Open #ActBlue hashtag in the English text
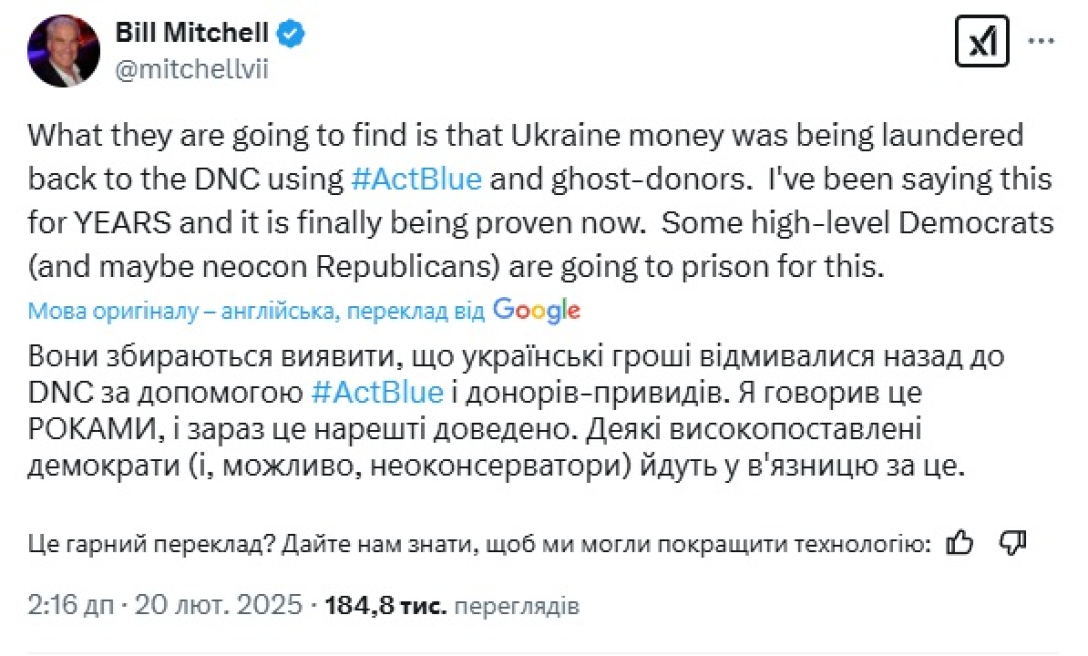This screenshot has height=656, width=1088. [x=418, y=179]
